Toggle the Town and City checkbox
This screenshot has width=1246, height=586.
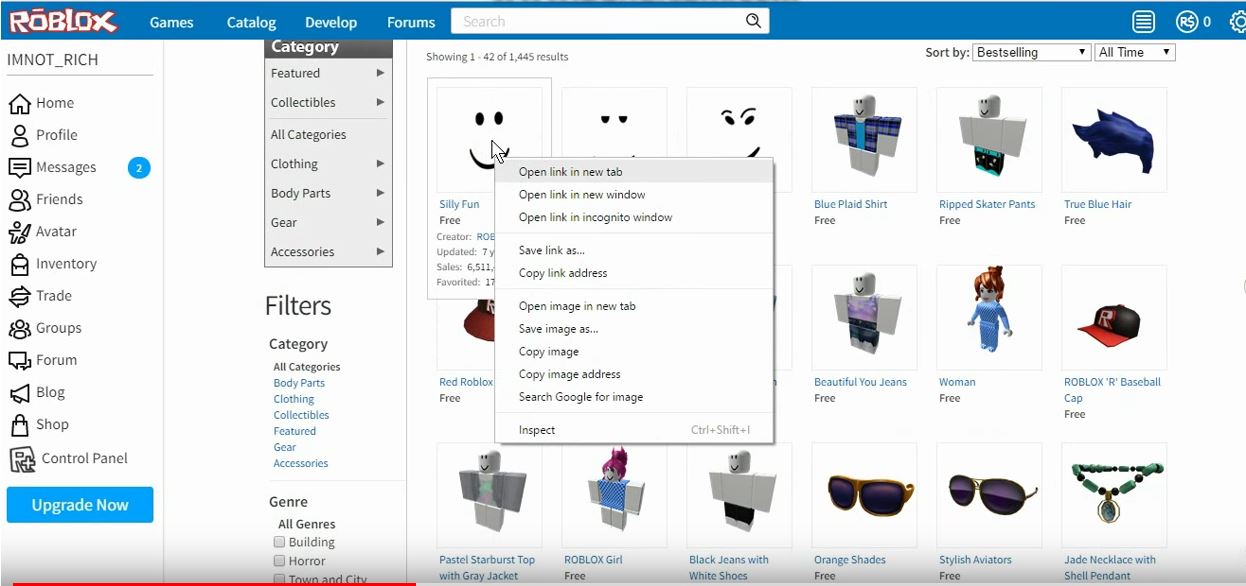[280, 580]
